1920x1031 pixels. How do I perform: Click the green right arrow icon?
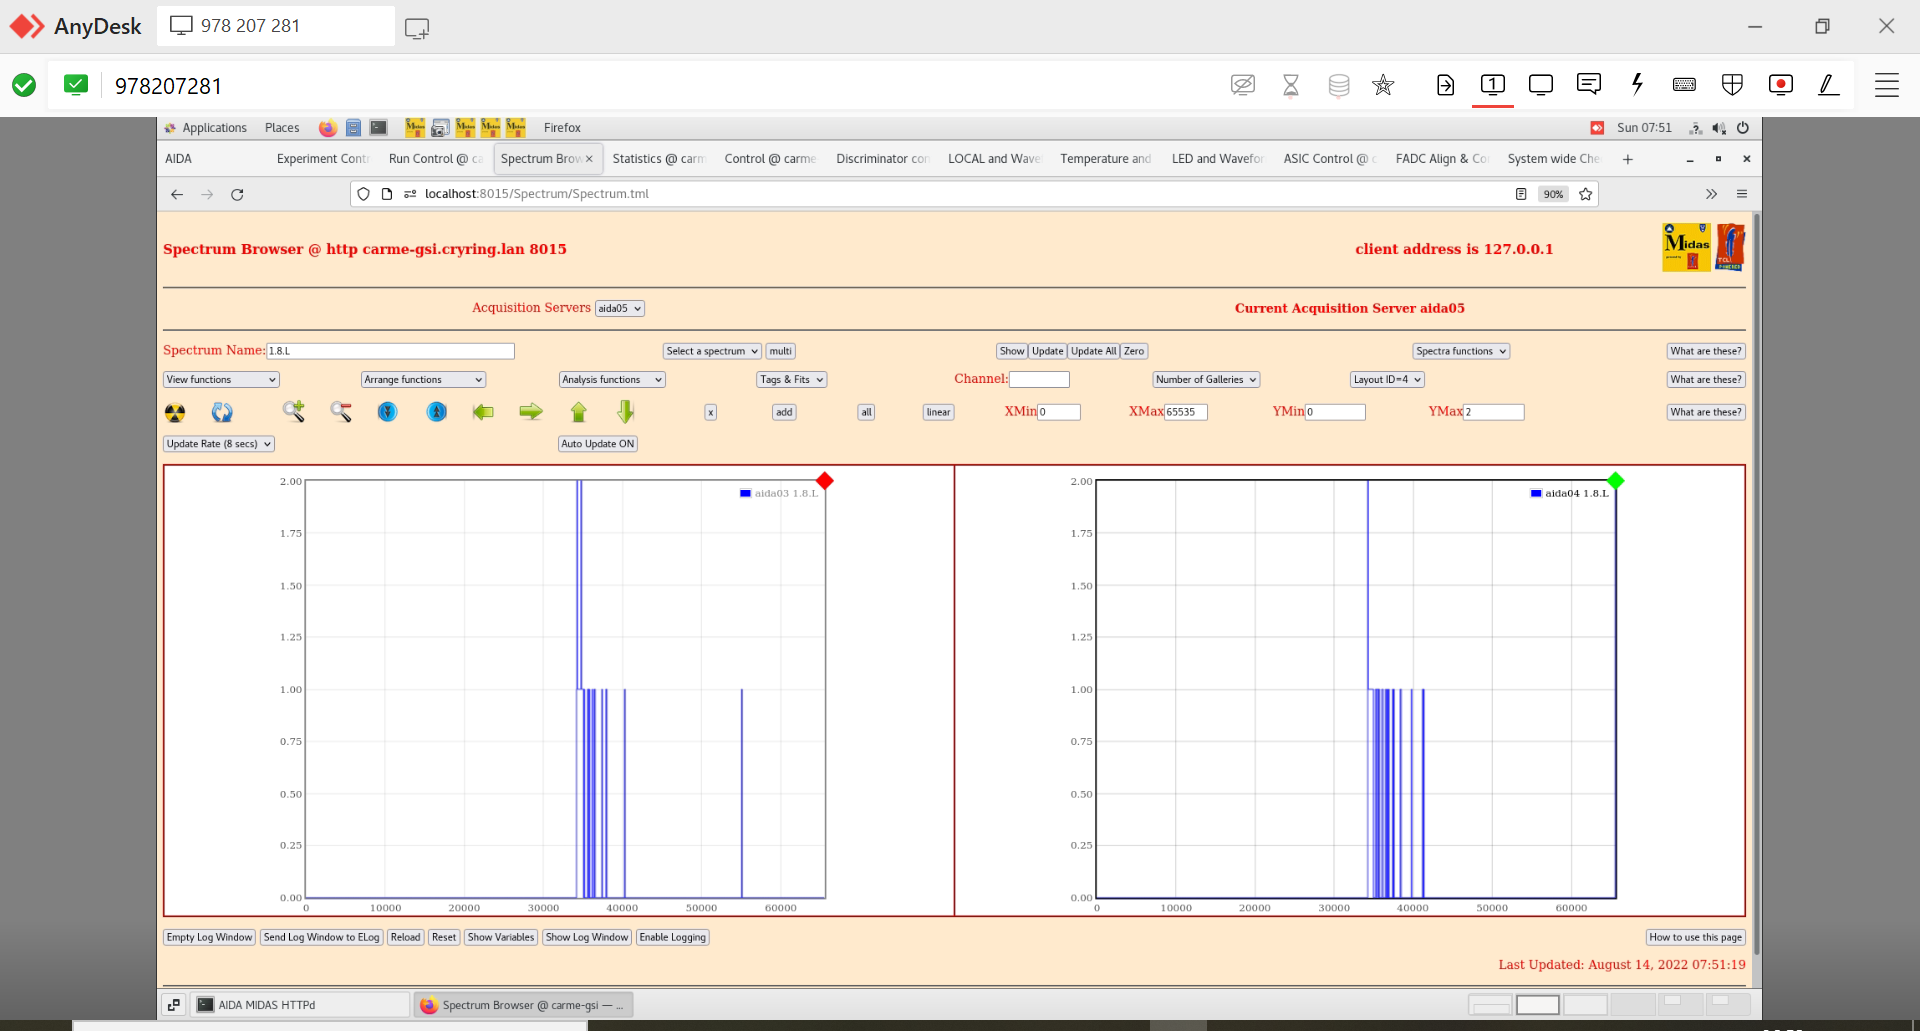point(531,412)
